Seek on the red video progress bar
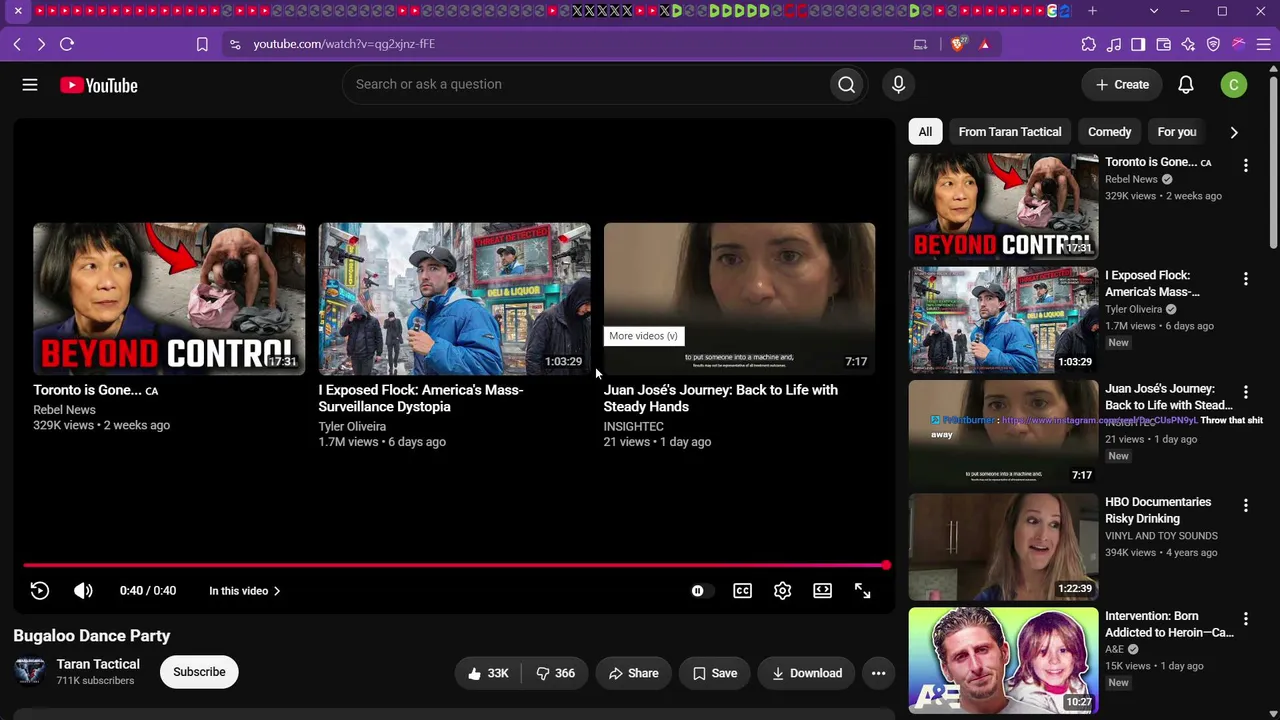Screen dimensions: 1280x720 (455, 566)
